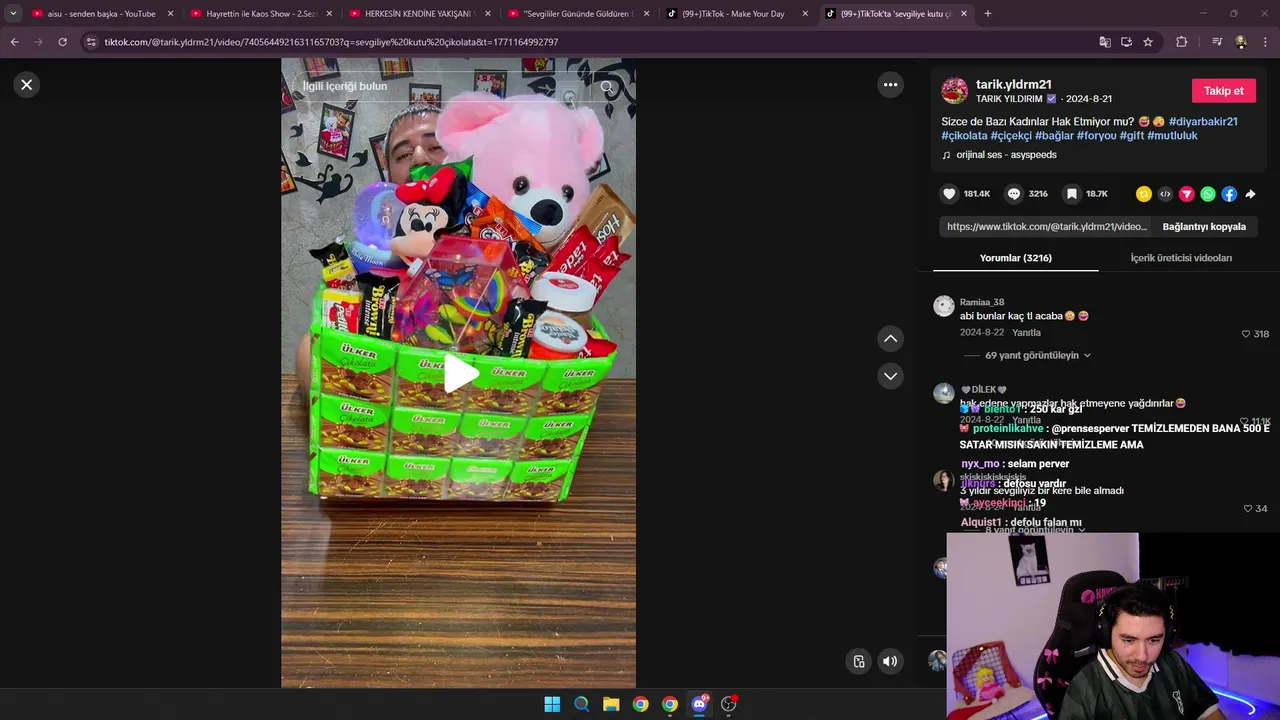The image size is (1280, 720).
Task: Open tab search dropdown arrow
Action: tap(13, 14)
